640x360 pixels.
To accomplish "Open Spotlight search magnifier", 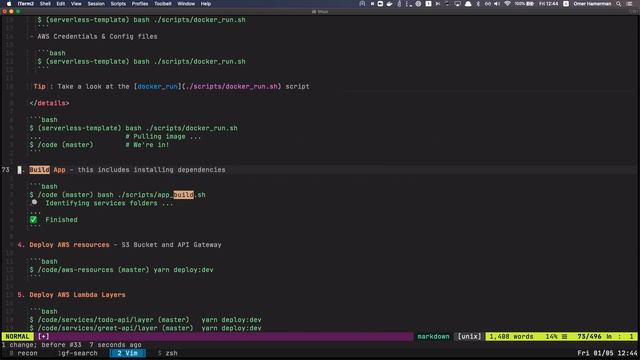I will 619,4.
